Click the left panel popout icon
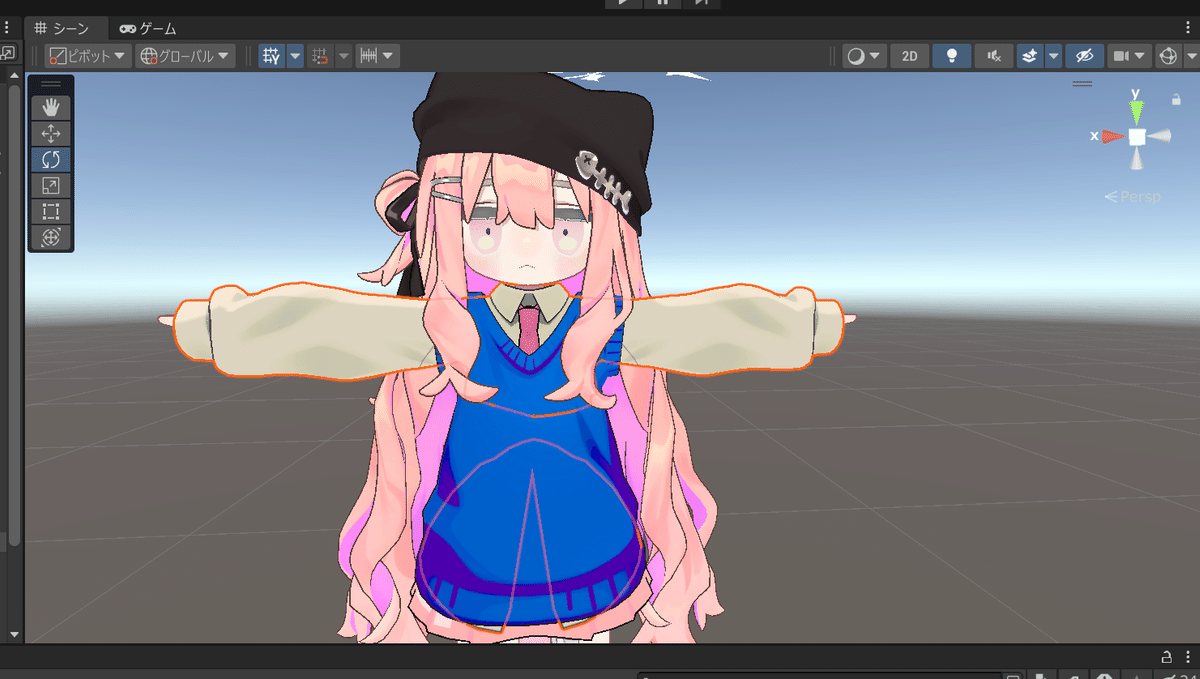This screenshot has width=1200, height=679. pos(7,53)
